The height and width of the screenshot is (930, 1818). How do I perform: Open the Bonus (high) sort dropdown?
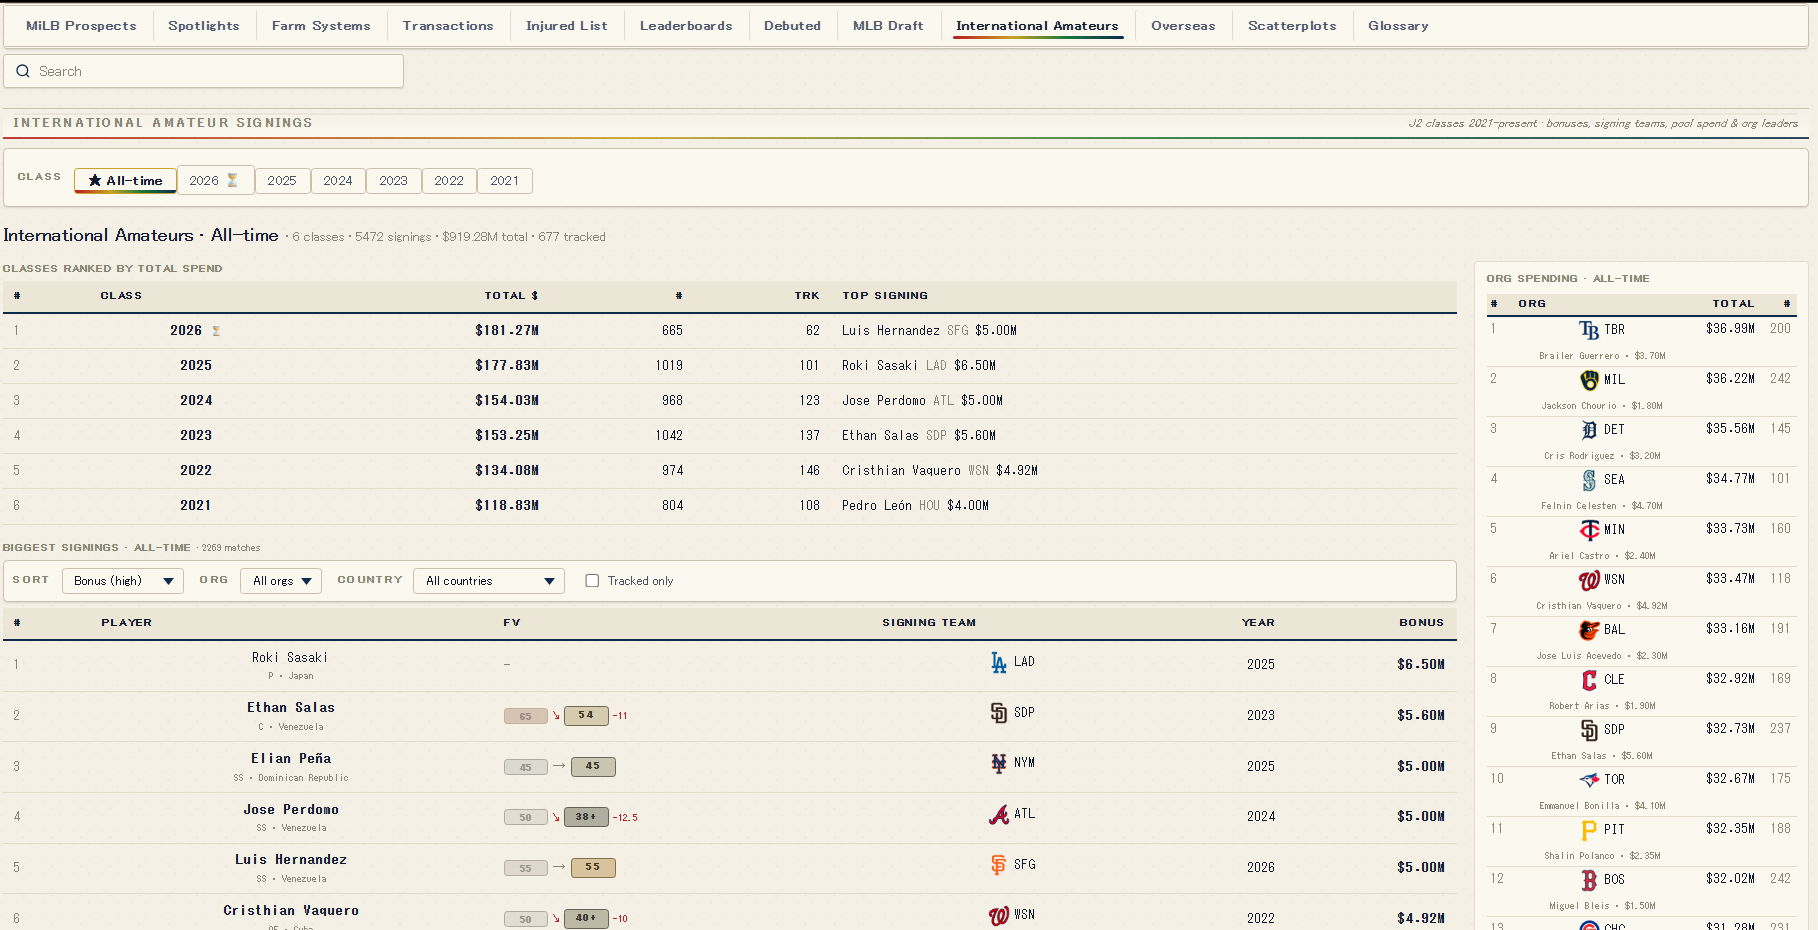tap(123, 581)
